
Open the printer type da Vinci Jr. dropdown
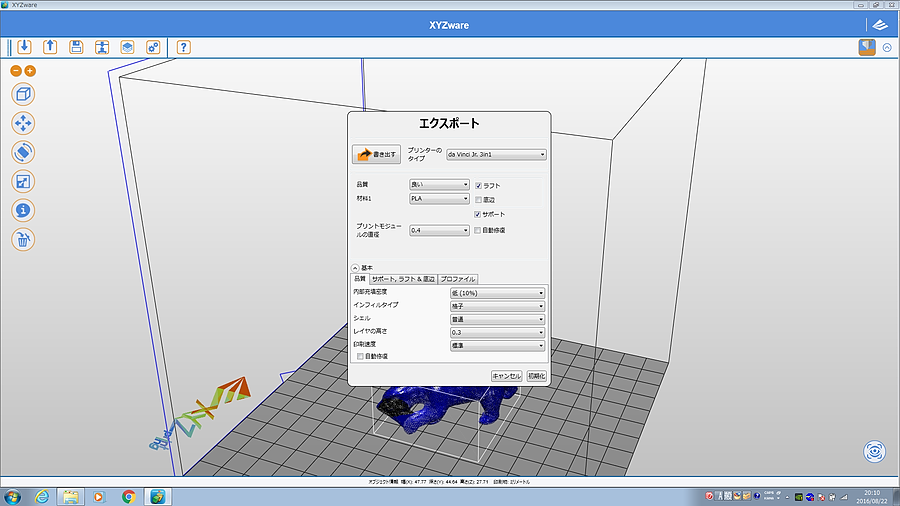pos(496,154)
